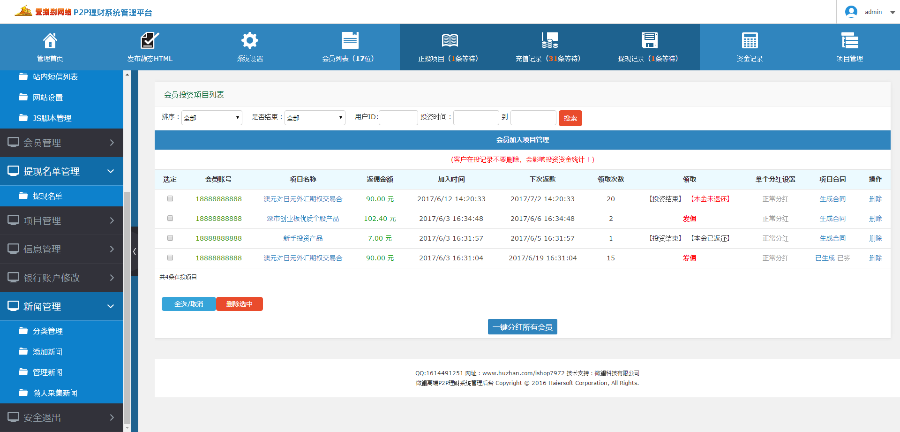
Task: Open project management stacked-list icon
Action: [849, 40]
